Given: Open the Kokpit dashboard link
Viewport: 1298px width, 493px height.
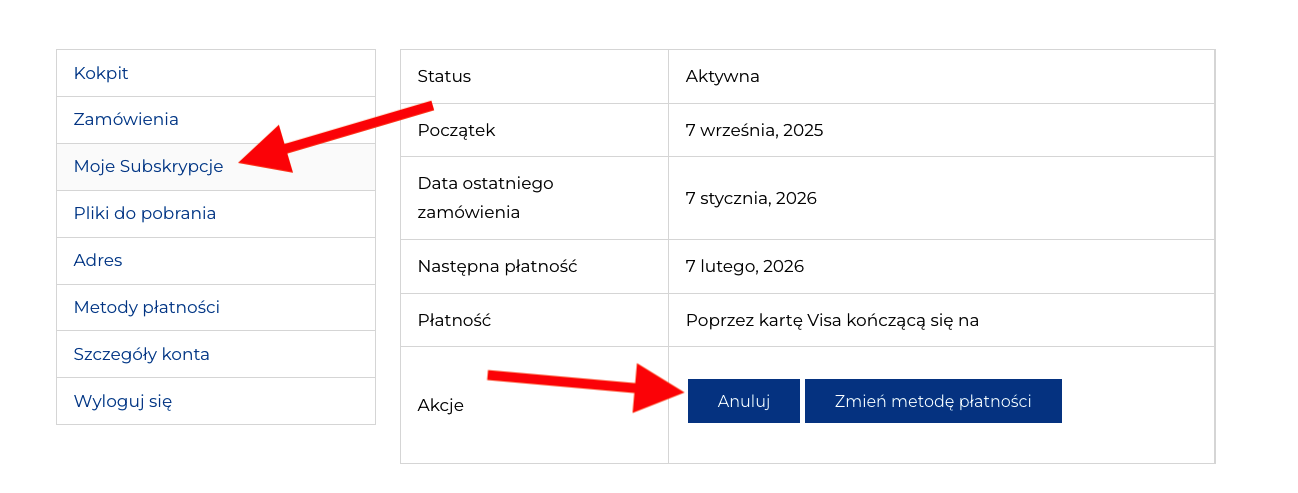Looking at the screenshot, I should coord(101,73).
